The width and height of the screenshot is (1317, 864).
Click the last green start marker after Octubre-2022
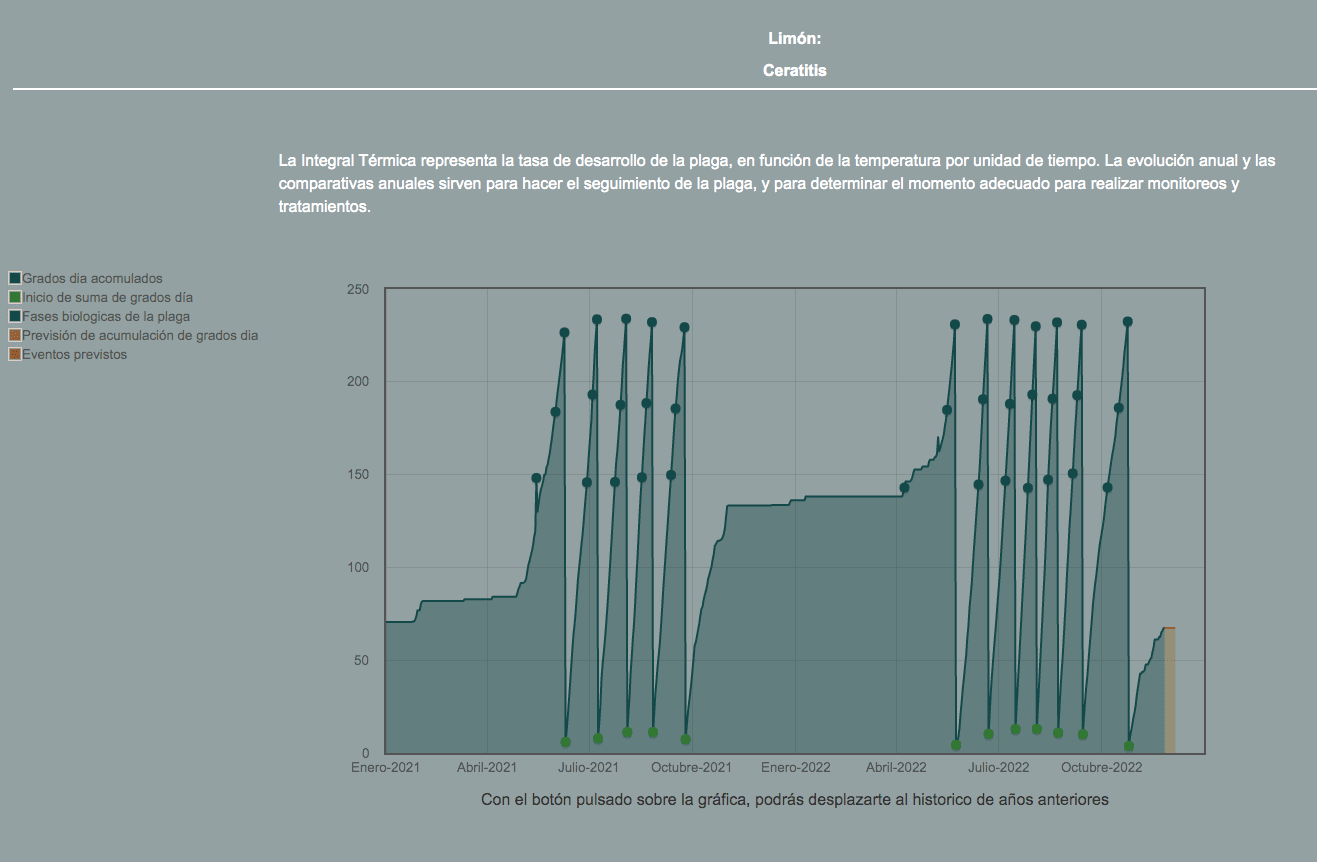(x=1129, y=746)
